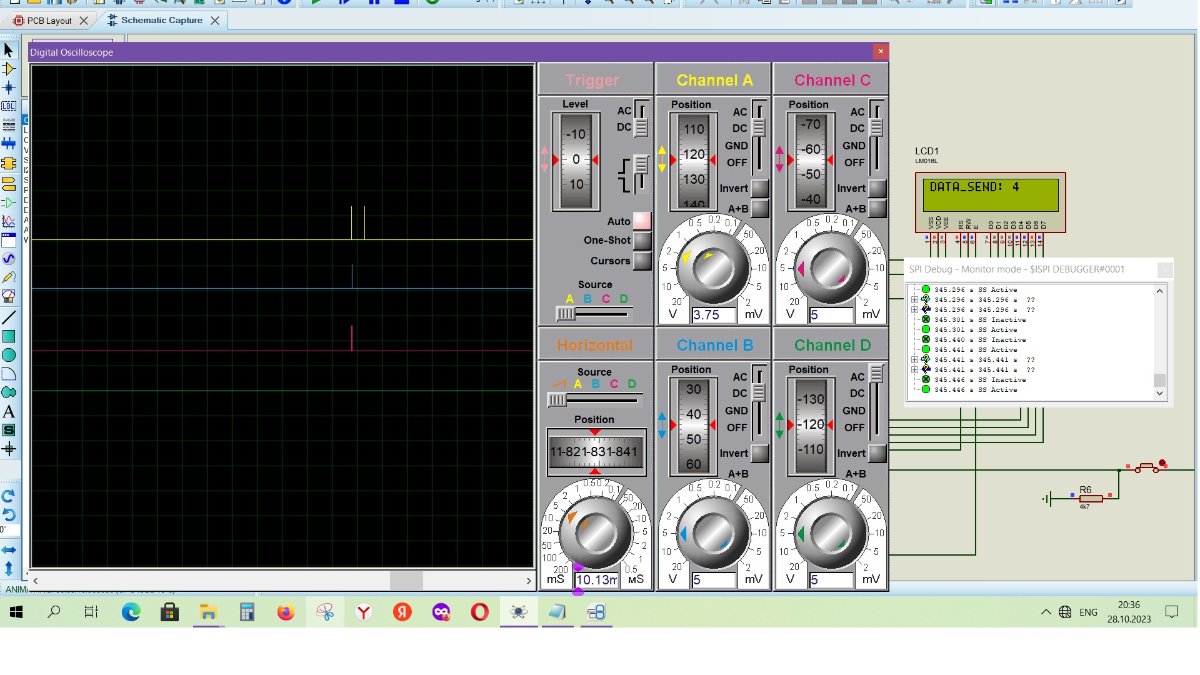Click the Horizontal timebase value field
Viewport: 1200px width, 675px height.
(x=597, y=579)
